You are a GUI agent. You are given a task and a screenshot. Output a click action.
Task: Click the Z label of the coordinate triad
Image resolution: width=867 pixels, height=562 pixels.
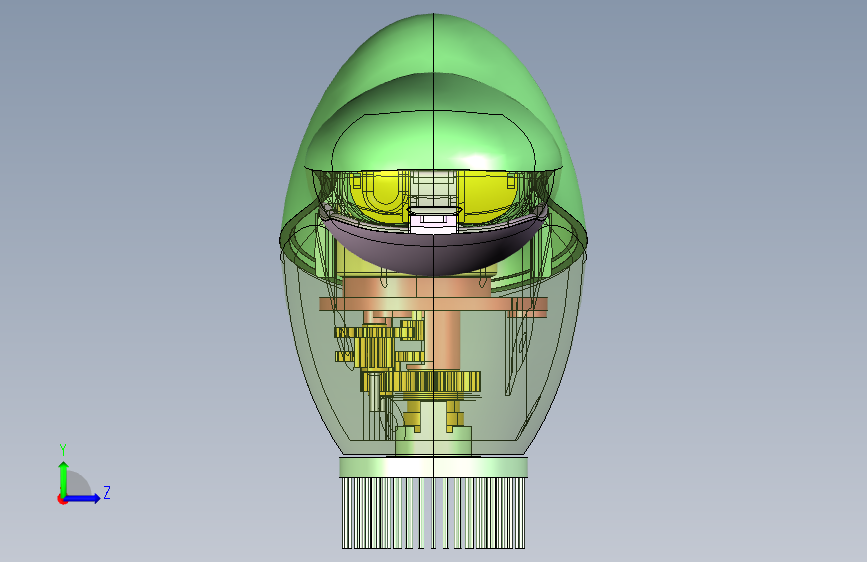[x=107, y=492]
